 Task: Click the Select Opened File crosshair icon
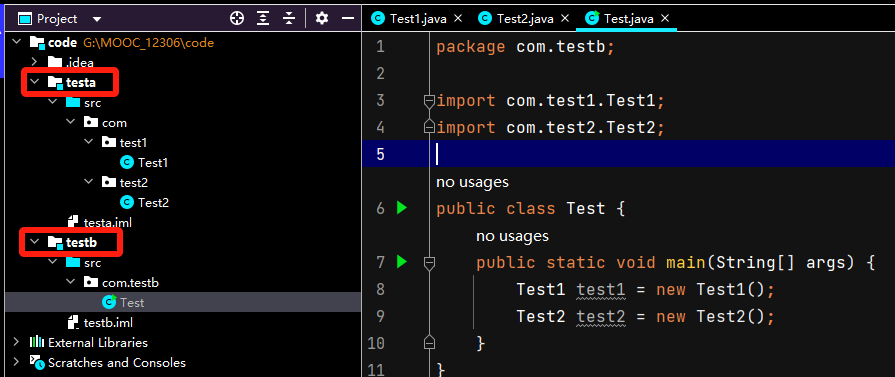[x=237, y=19]
